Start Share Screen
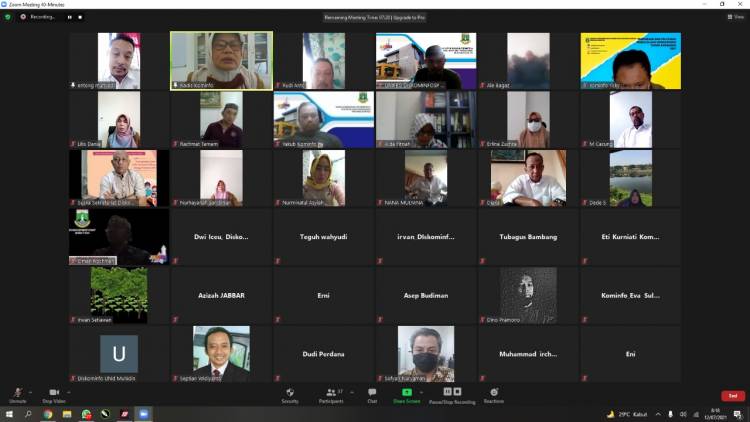The image size is (750, 422). 407,395
